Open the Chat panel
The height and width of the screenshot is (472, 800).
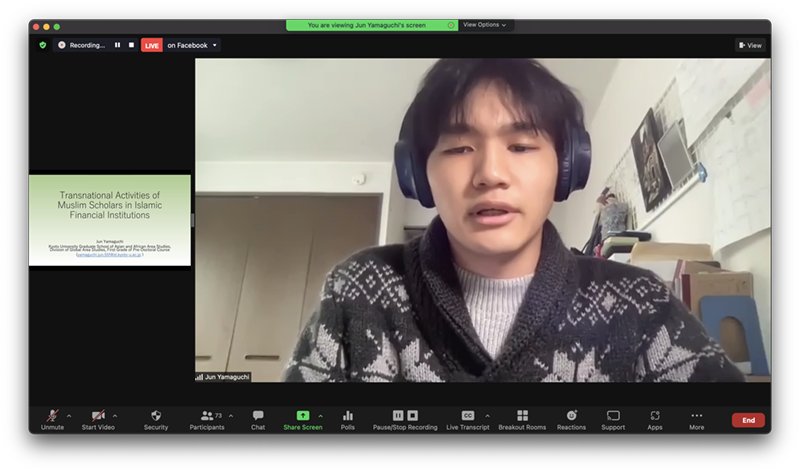coord(258,417)
